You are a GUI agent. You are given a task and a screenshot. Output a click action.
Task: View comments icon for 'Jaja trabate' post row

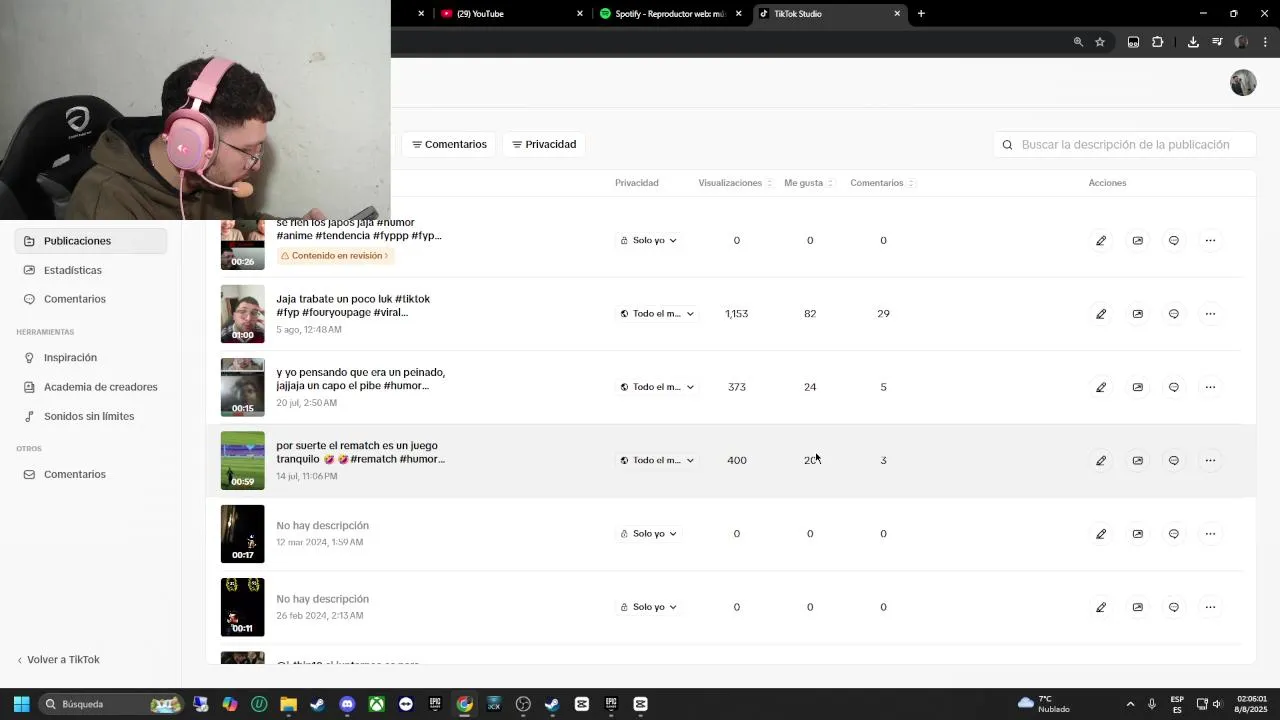click(1174, 314)
